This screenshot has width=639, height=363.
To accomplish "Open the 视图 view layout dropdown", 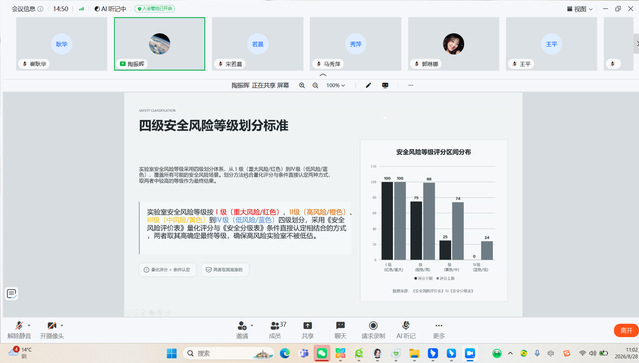I will click(580, 9).
